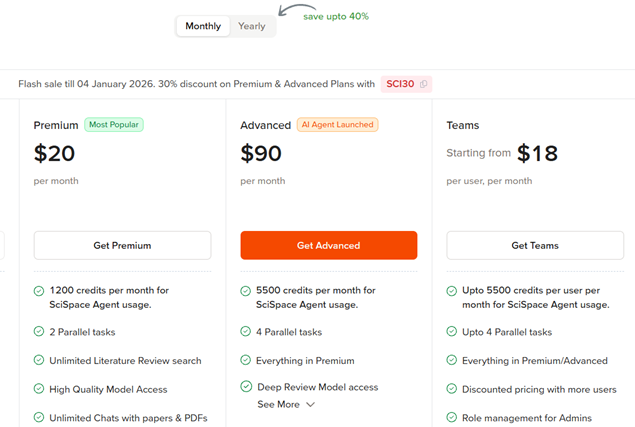Click the Get Premium button
The height and width of the screenshot is (427, 635).
pyautogui.click(x=122, y=245)
